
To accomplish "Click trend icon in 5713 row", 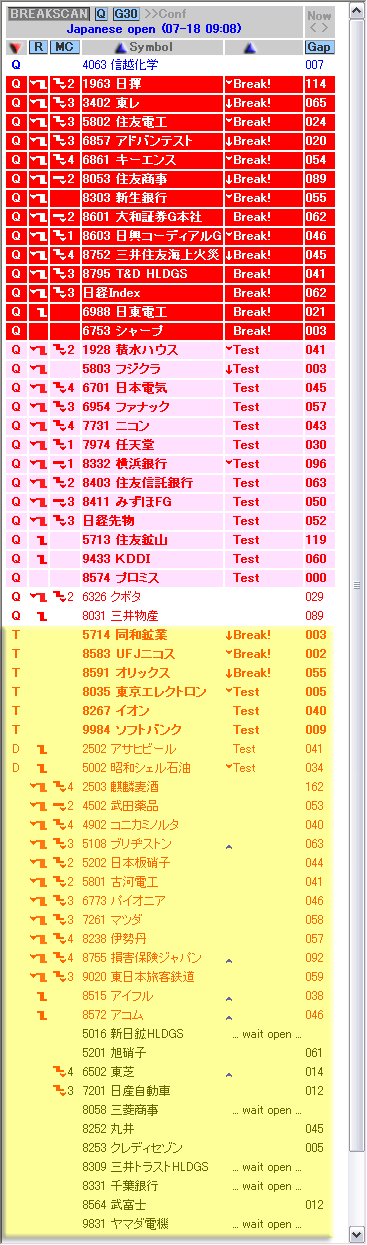I will [41, 539].
